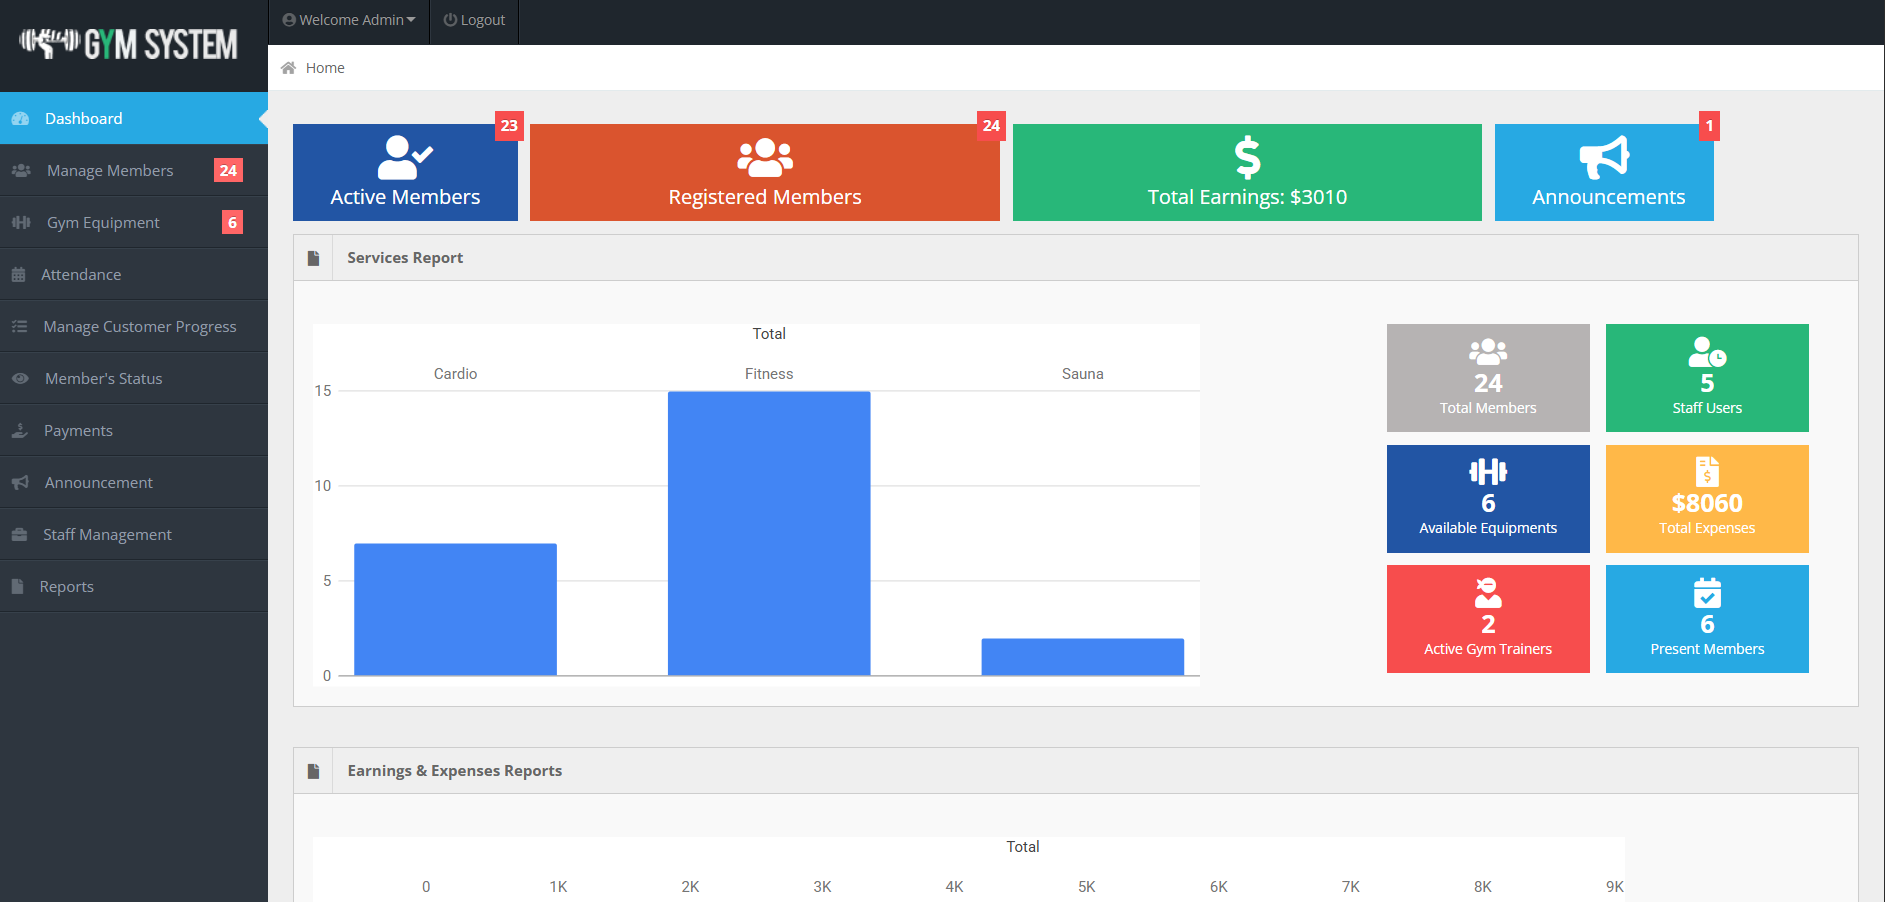Click the Sauna bar in Services chart
Screen dimensions: 1885x902
click(1082, 657)
